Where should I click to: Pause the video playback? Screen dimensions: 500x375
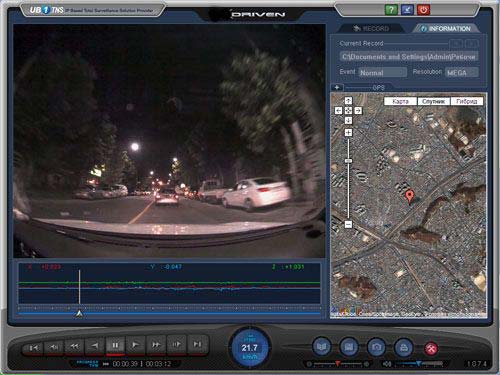[x=115, y=345]
